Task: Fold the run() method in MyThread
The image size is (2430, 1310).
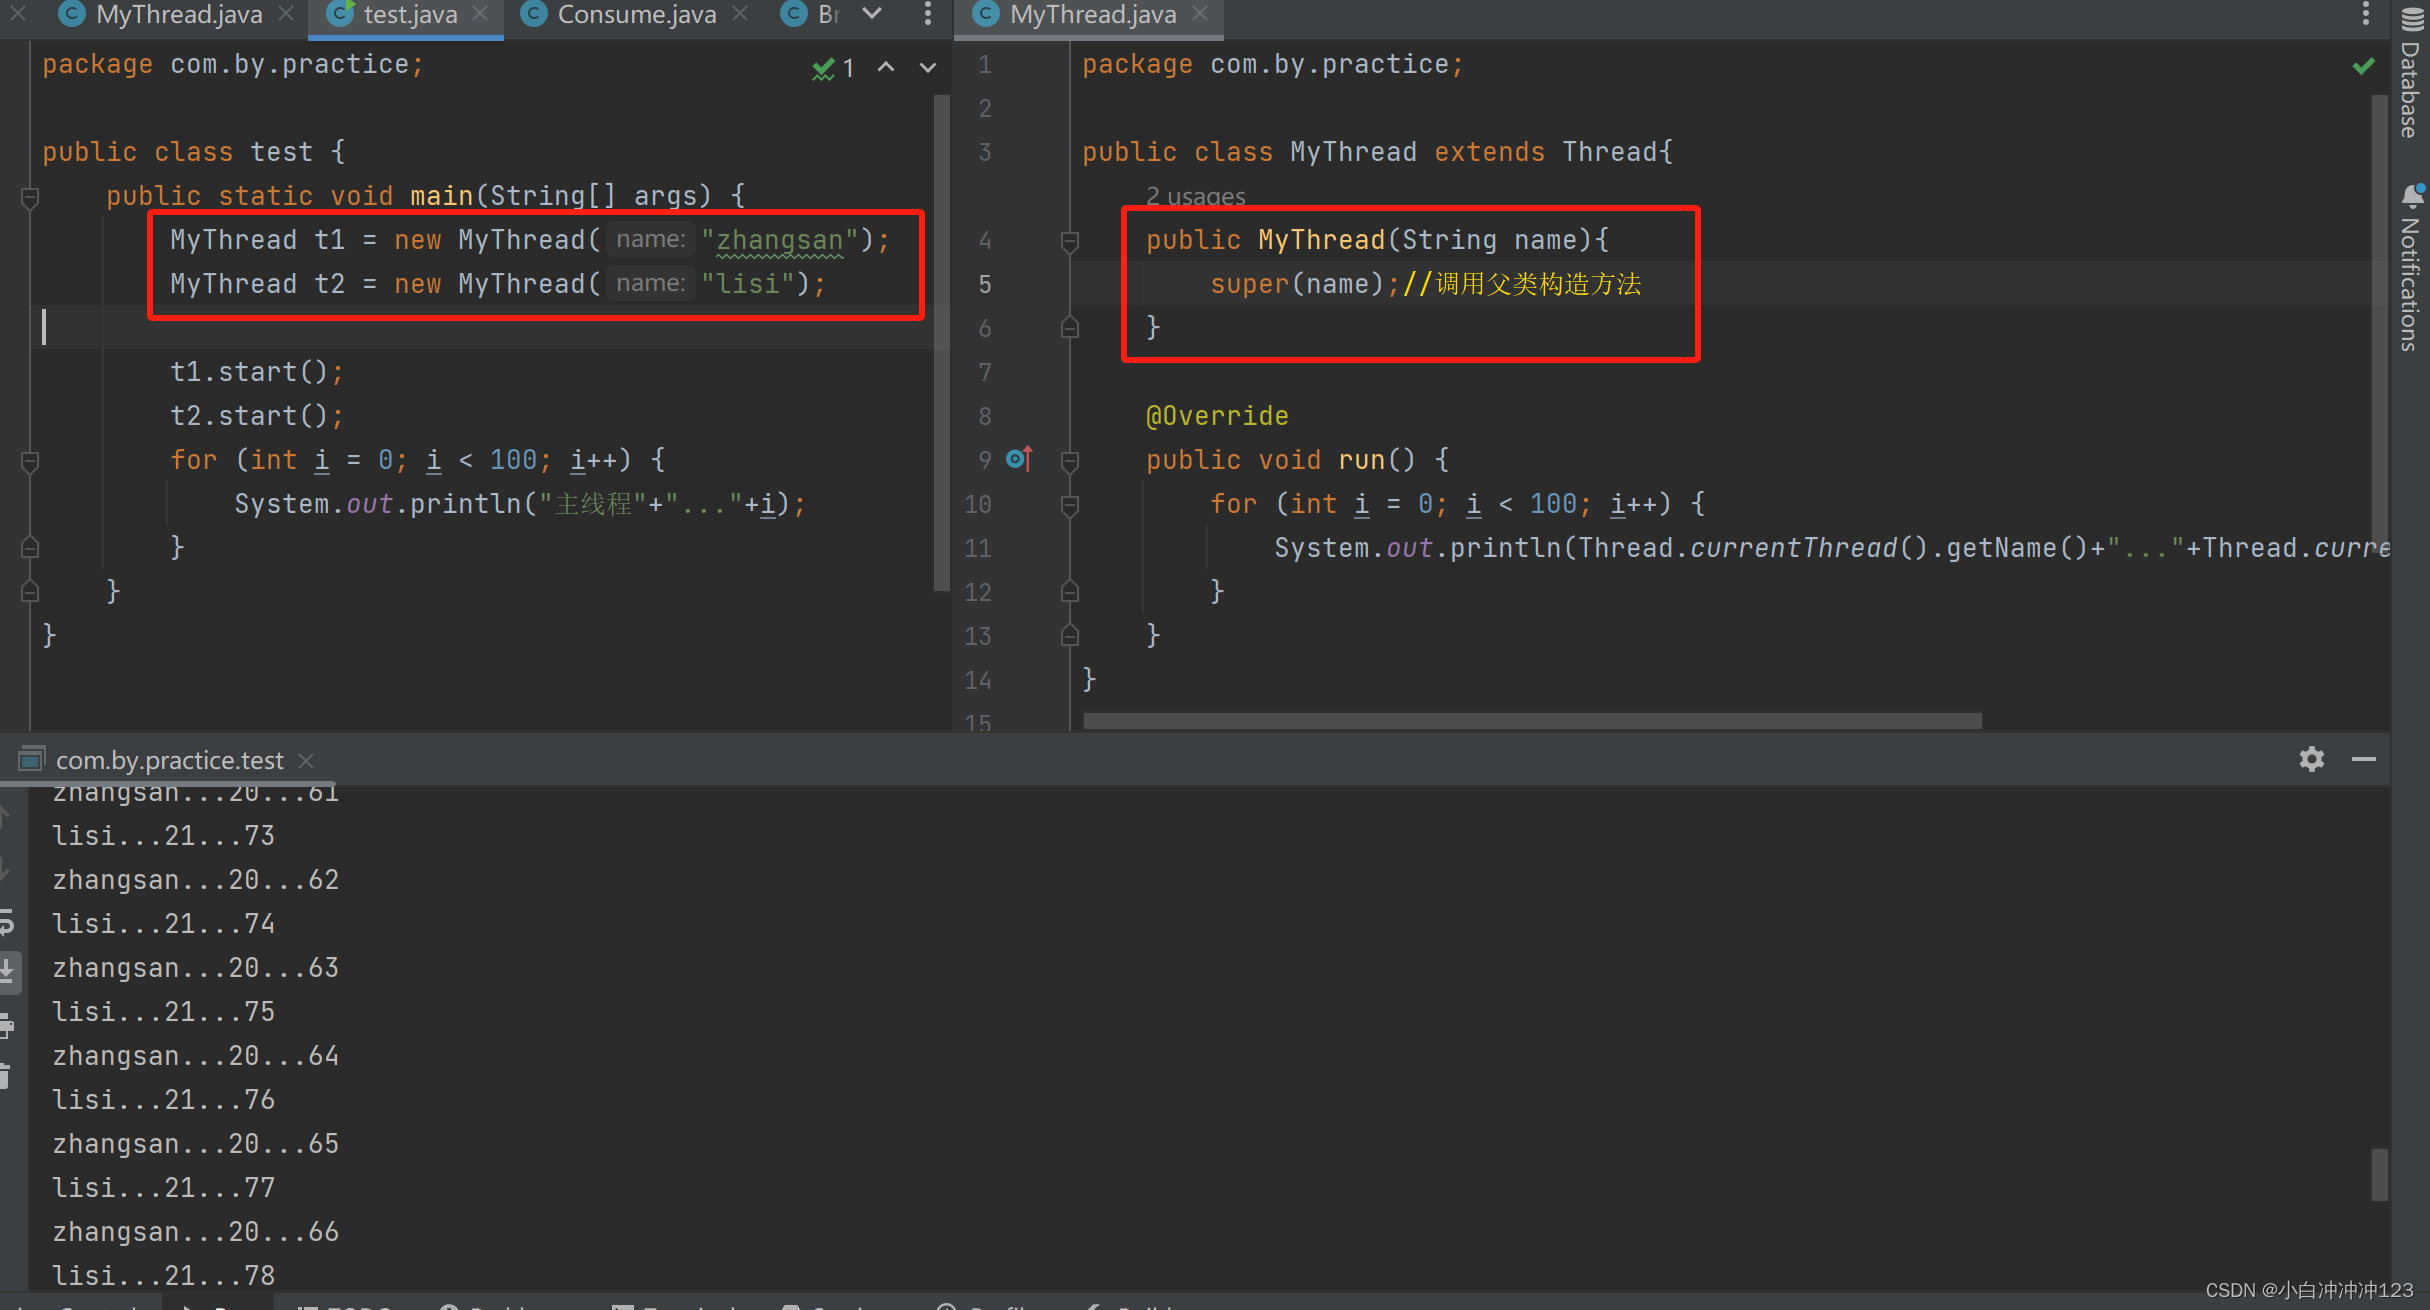Action: pos(1069,461)
